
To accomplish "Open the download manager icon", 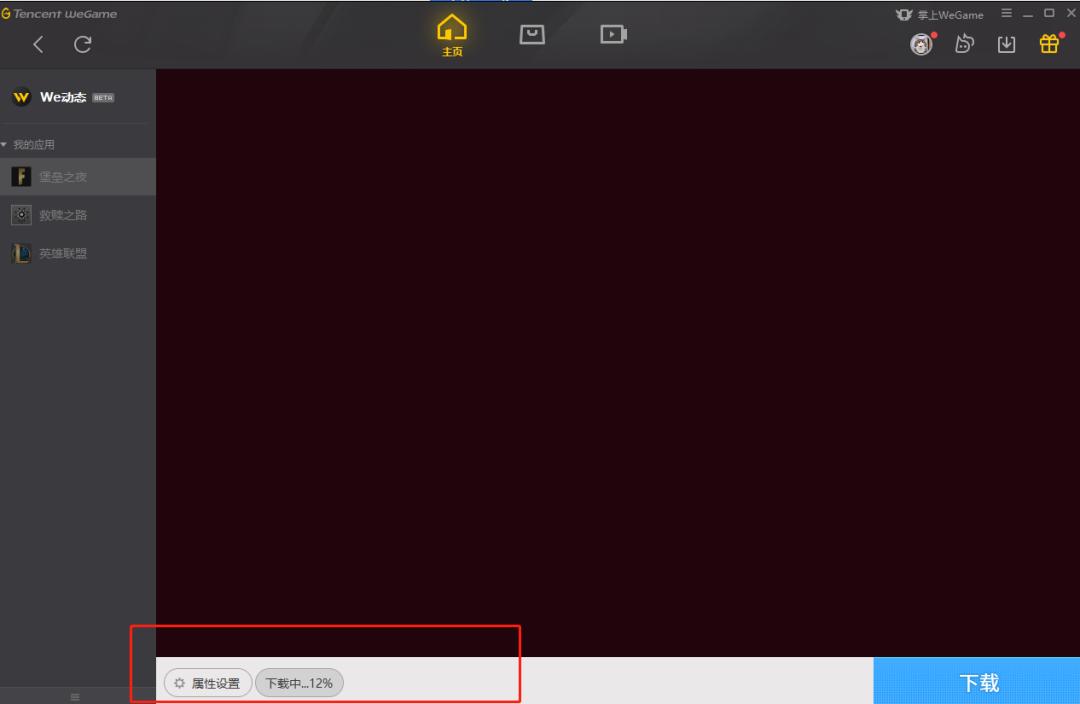I will click(x=1006, y=44).
